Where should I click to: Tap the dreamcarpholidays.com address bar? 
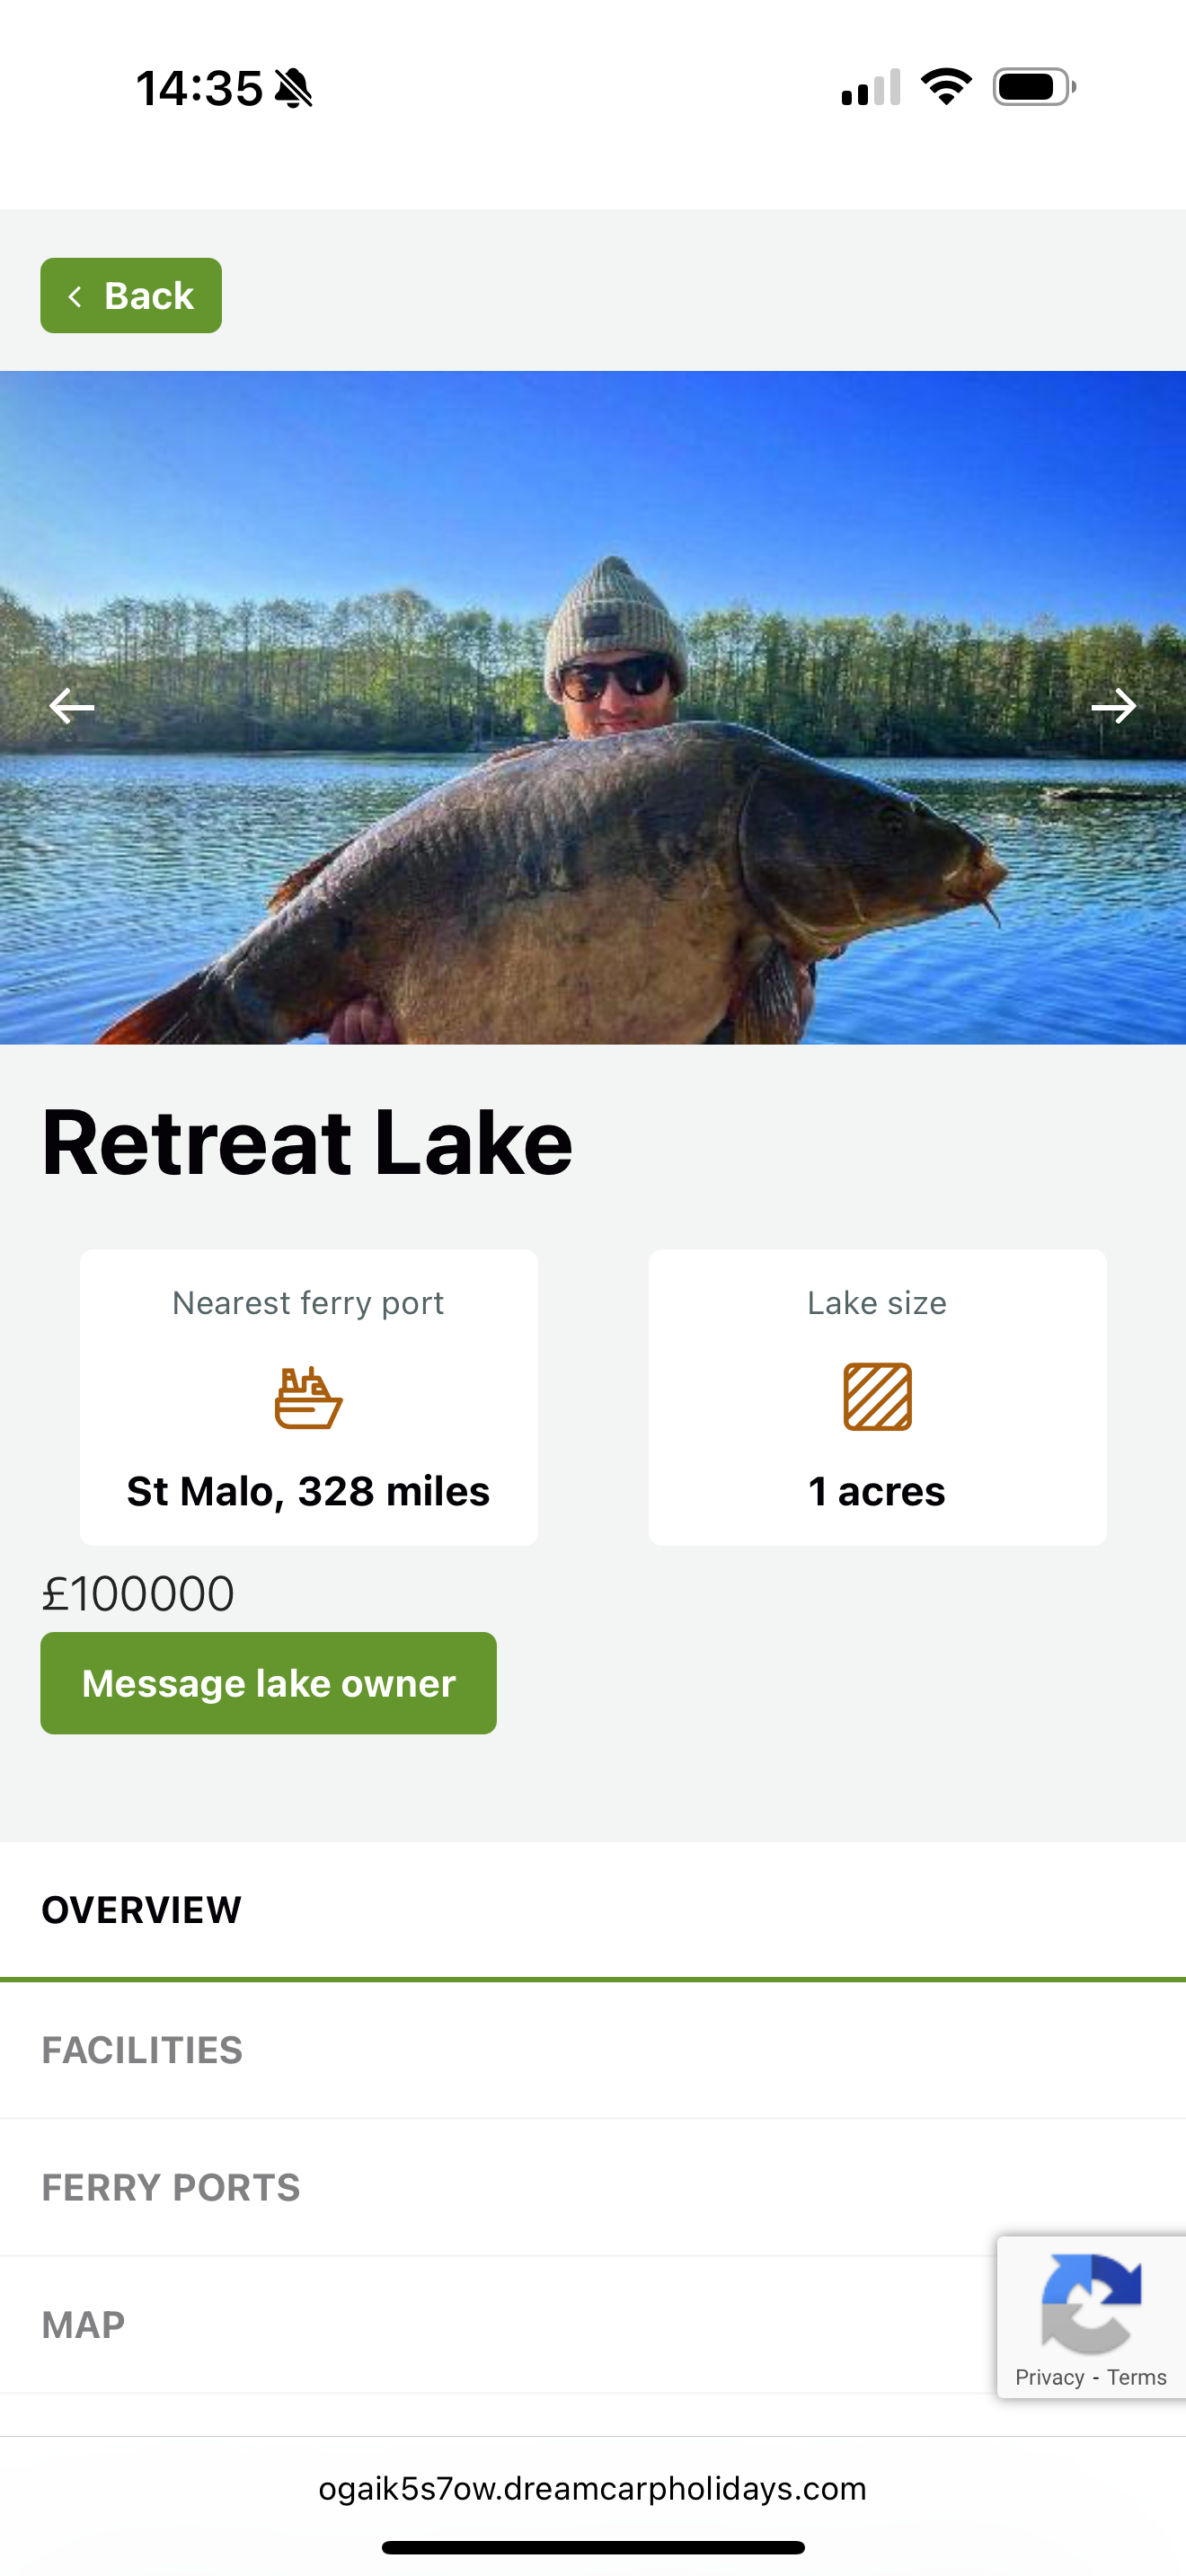pyautogui.click(x=593, y=2488)
